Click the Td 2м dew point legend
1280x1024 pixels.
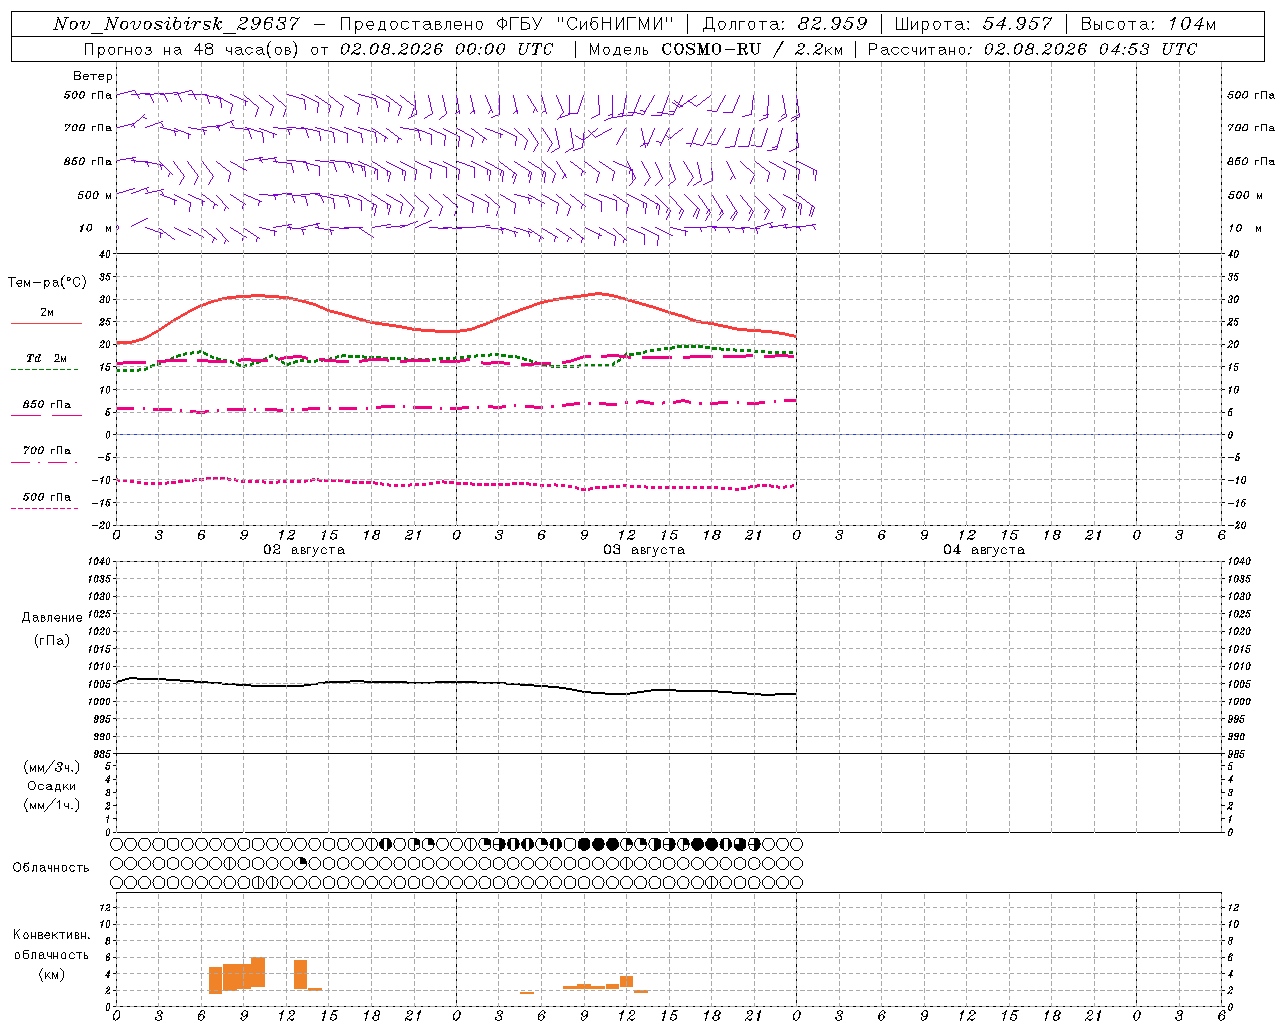coord(46,358)
